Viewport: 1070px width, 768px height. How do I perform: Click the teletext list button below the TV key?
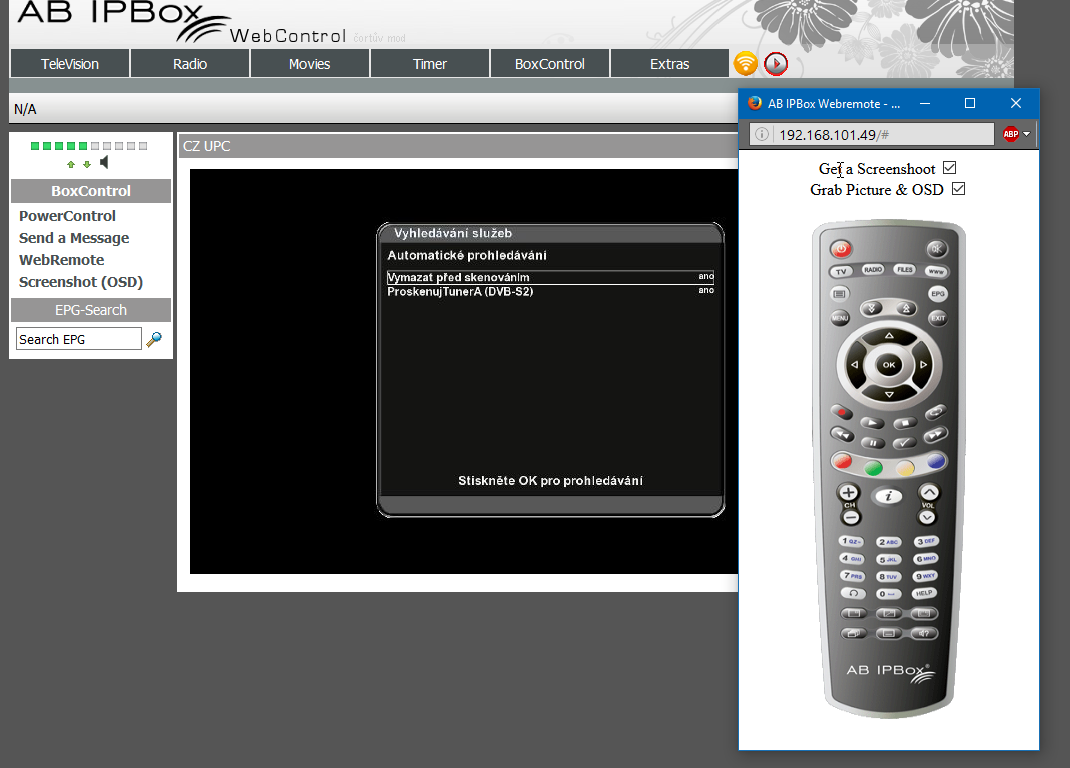pos(839,294)
